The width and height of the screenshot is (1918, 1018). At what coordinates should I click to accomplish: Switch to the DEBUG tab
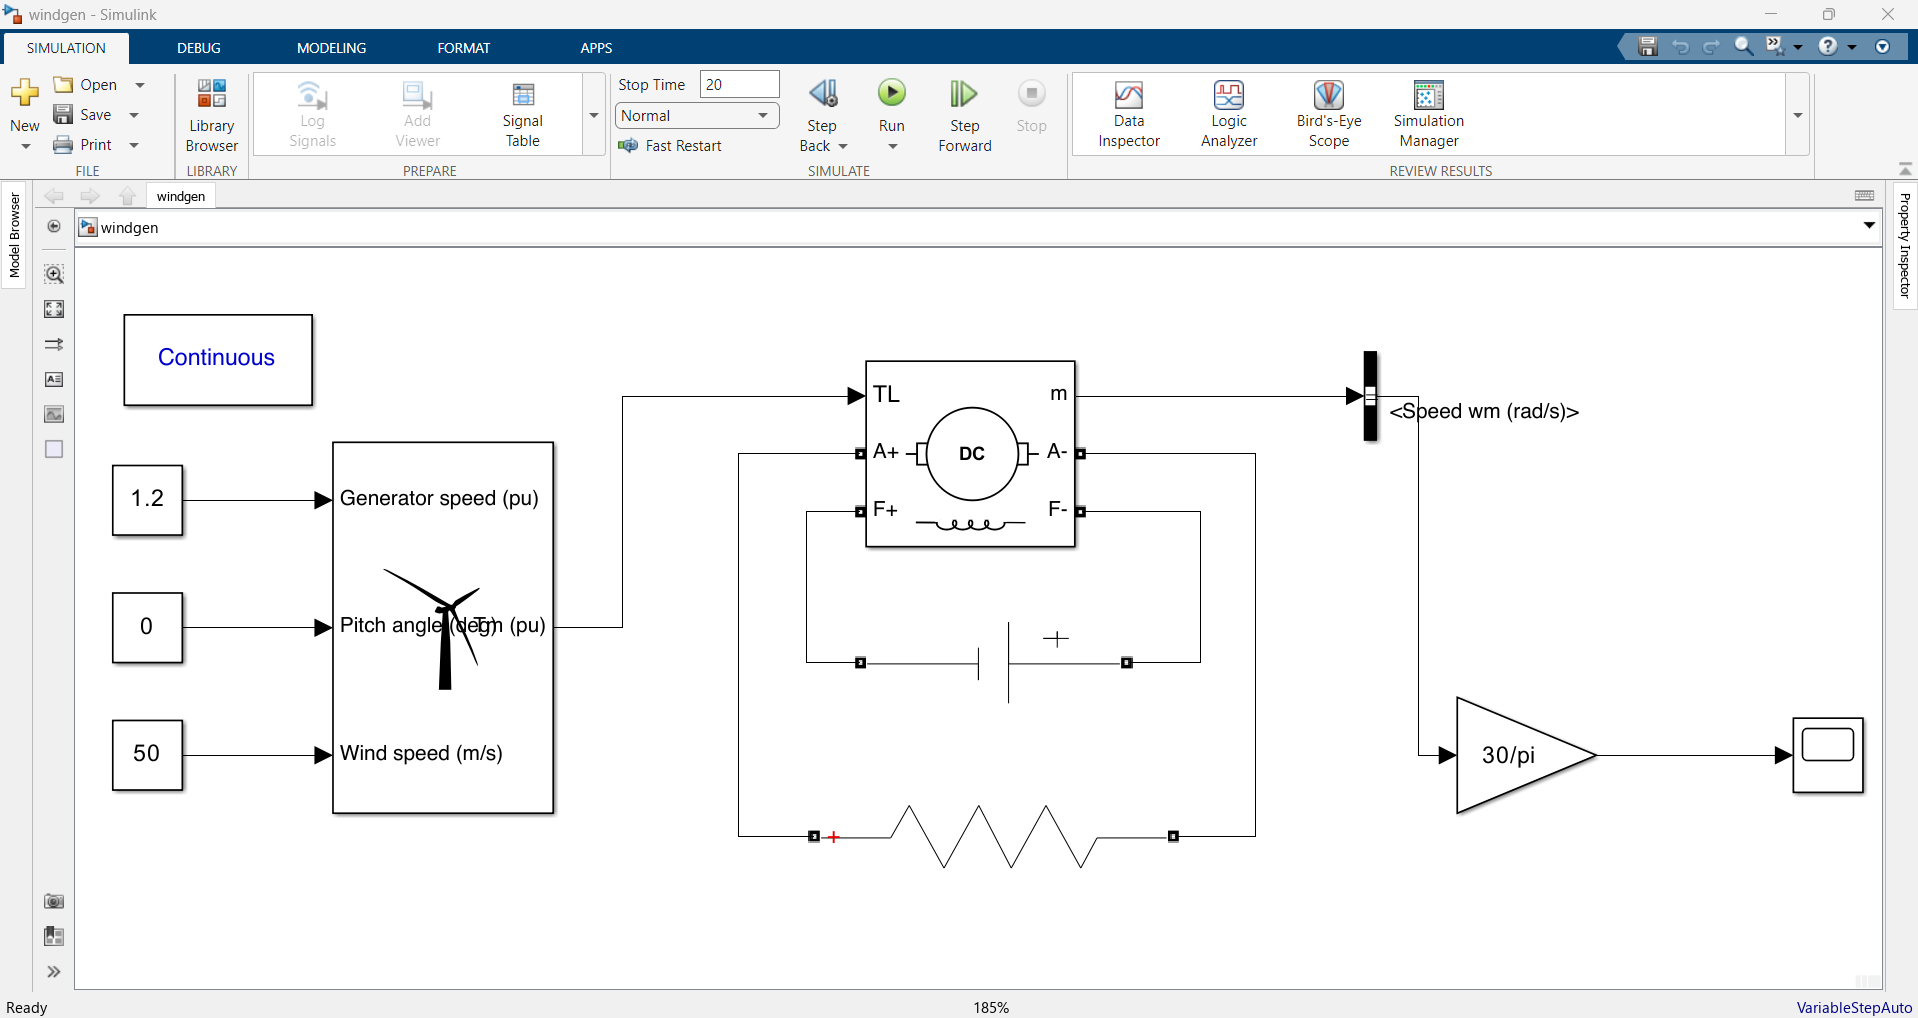[199, 48]
